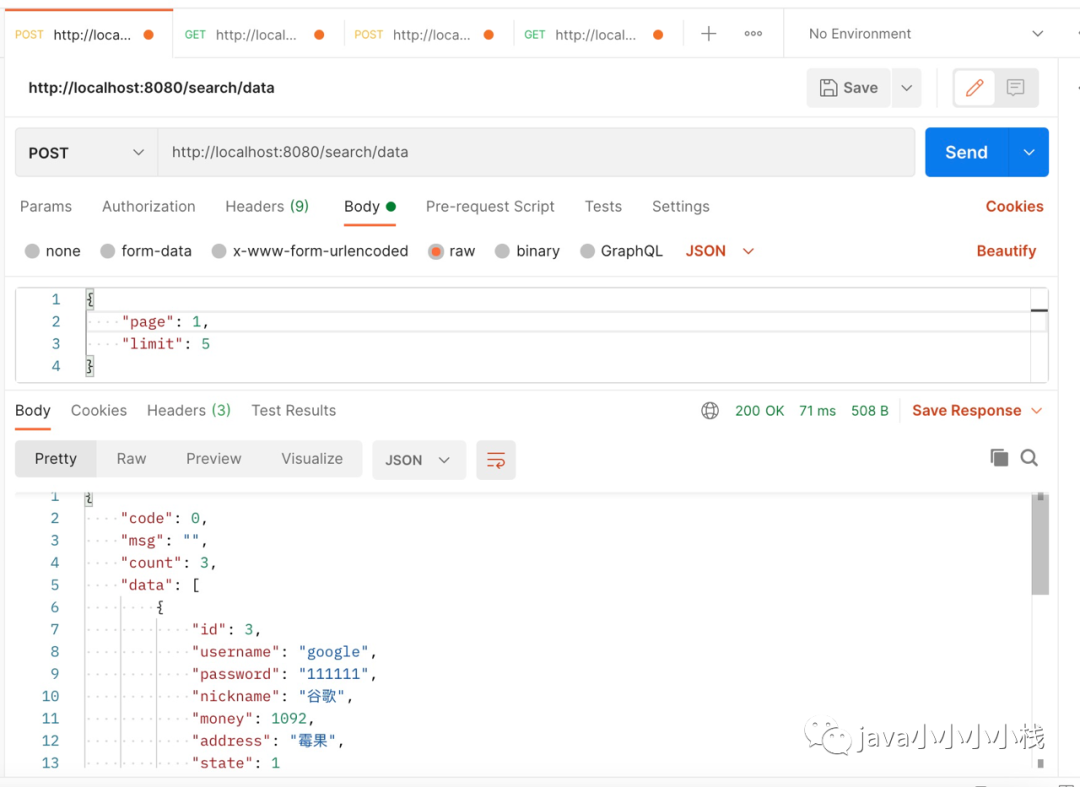
Task: Search the response with magnifier icon
Action: coord(1029,458)
